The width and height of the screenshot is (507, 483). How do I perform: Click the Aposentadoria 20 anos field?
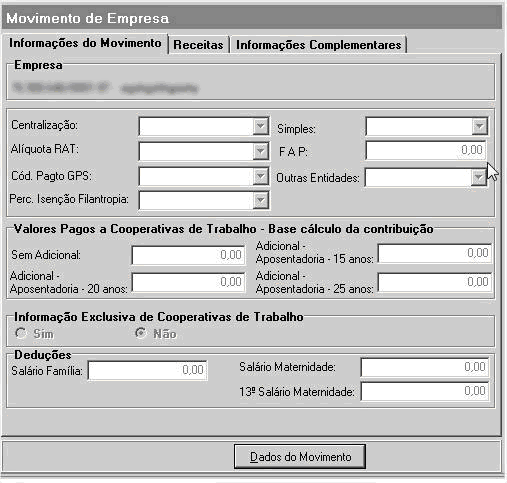[188, 282]
